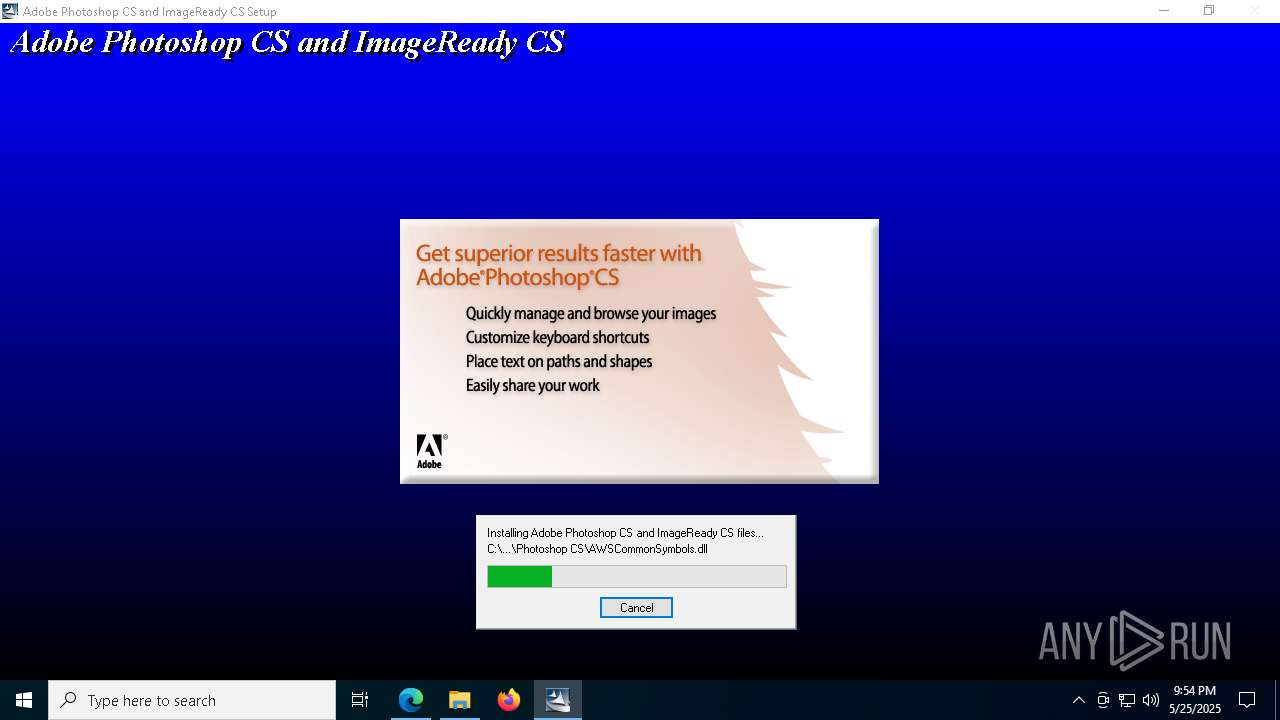
Task: Click the green installation progress bar
Action: pos(636,576)
